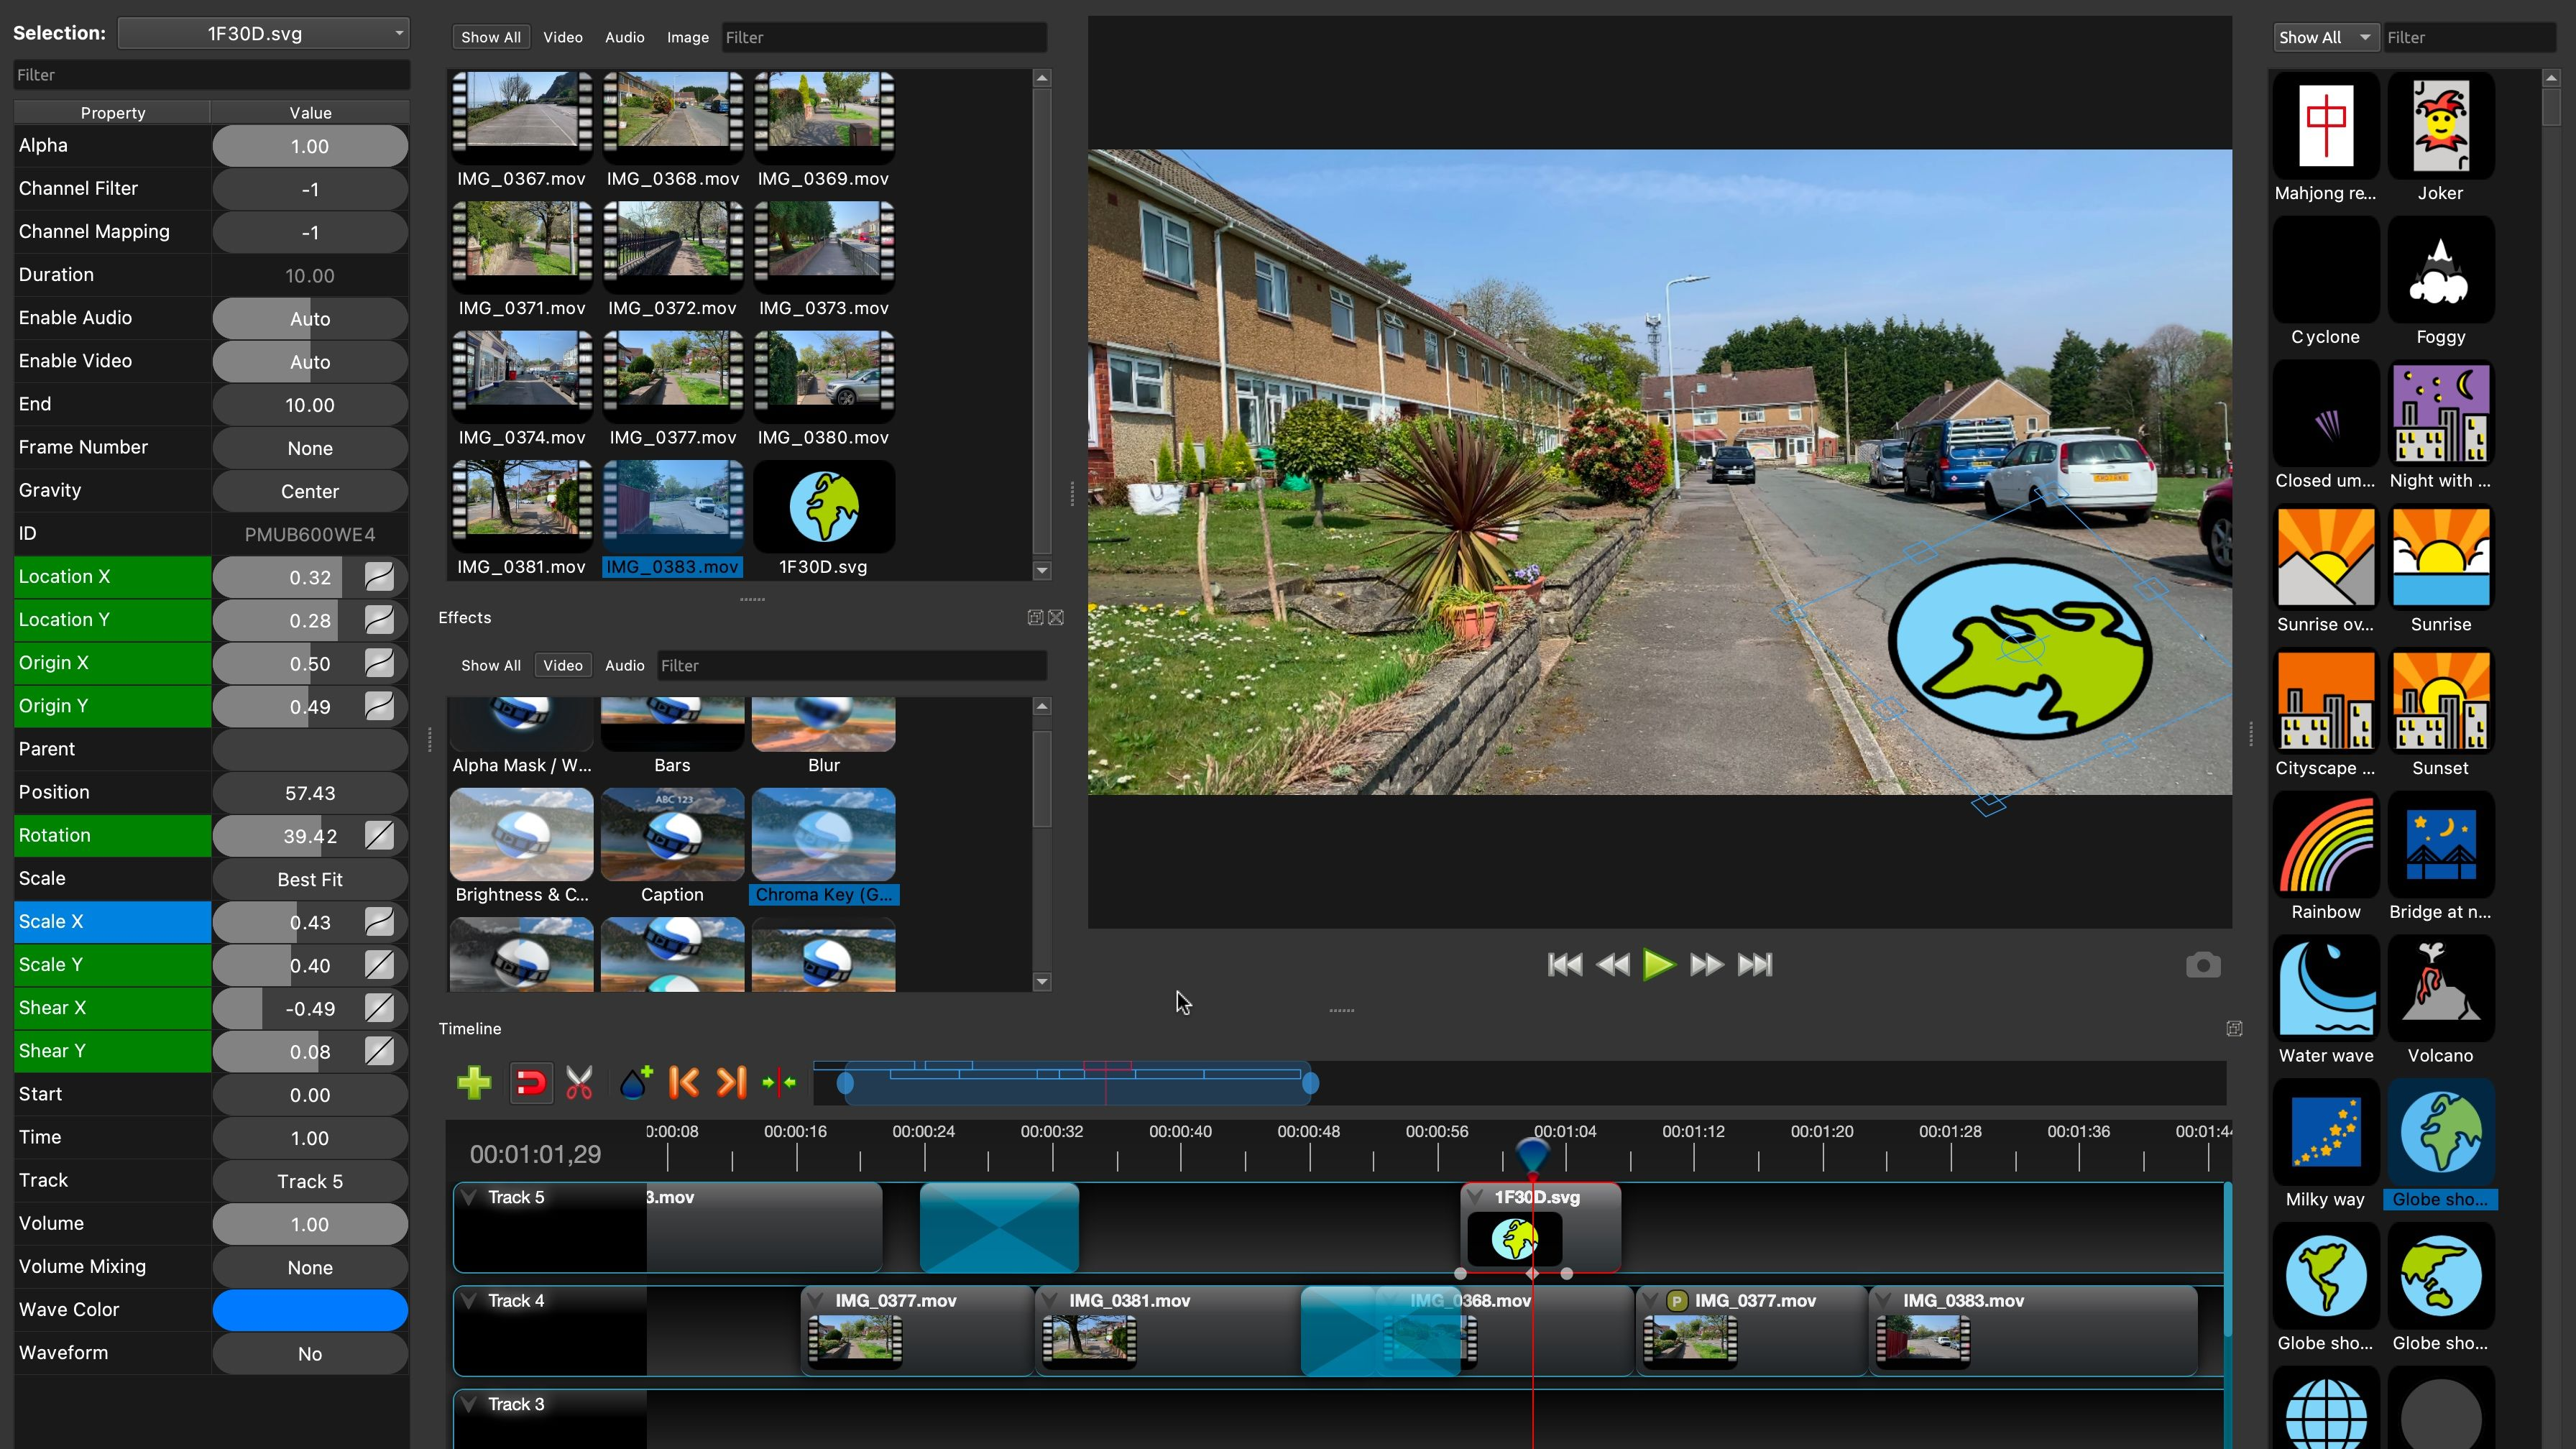The width and height of the screenshot is (2576, 1449).
Task: Collapse Track 5 with its arrow
Action: point(469,1197)
